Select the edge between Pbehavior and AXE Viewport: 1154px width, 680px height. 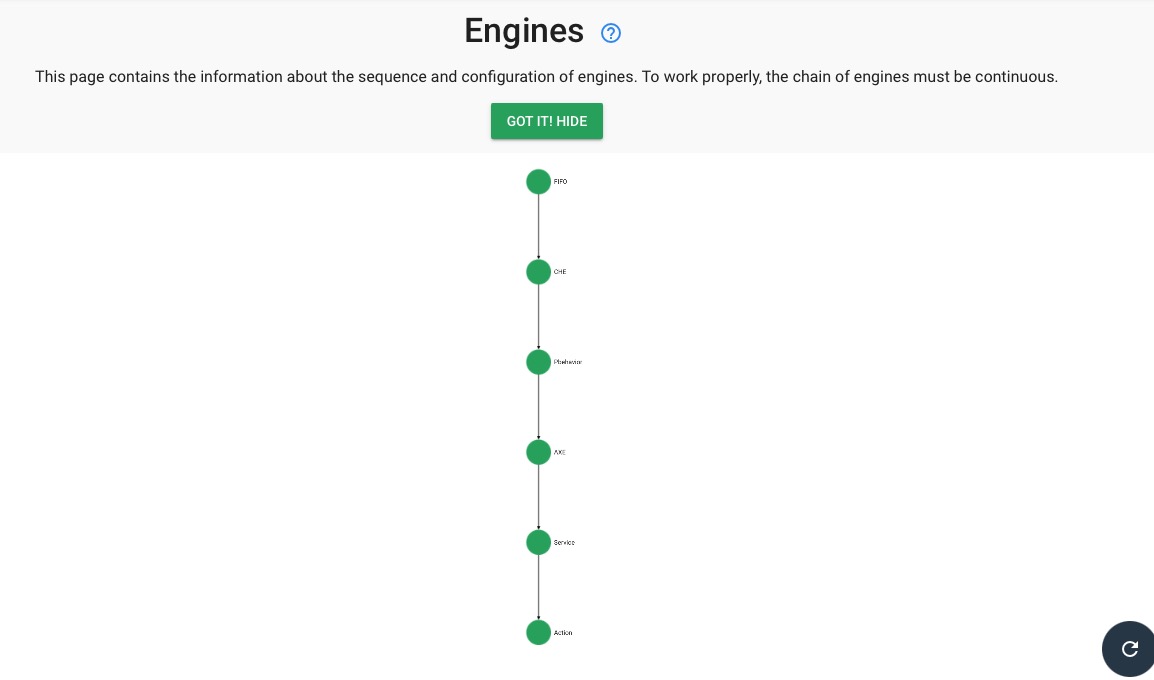[538, 406]
